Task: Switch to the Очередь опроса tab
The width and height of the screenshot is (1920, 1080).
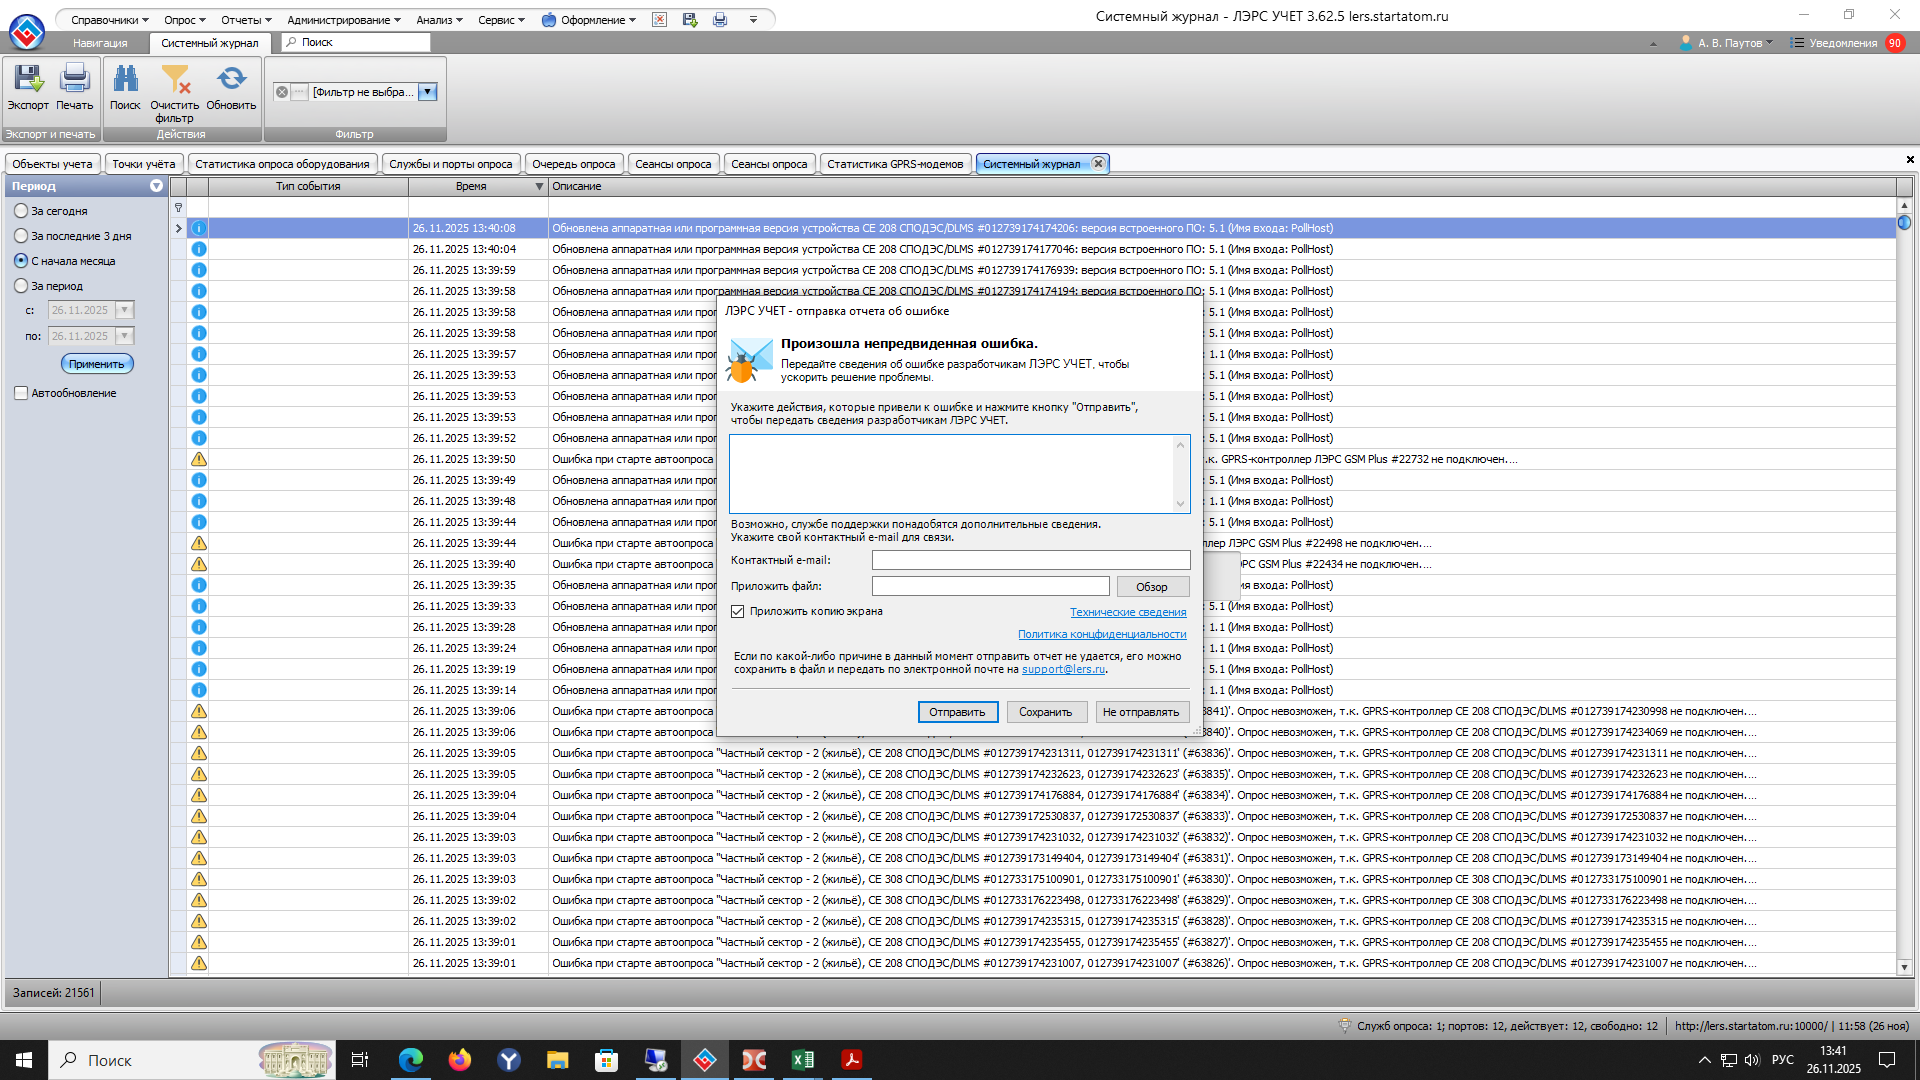Action: point(573,164)
